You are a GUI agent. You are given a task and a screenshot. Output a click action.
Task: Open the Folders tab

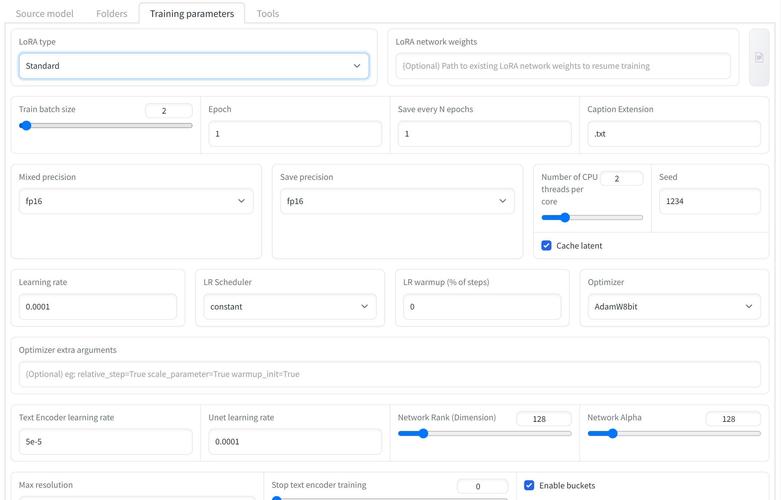pyautogui.click(x=112, y=14)
